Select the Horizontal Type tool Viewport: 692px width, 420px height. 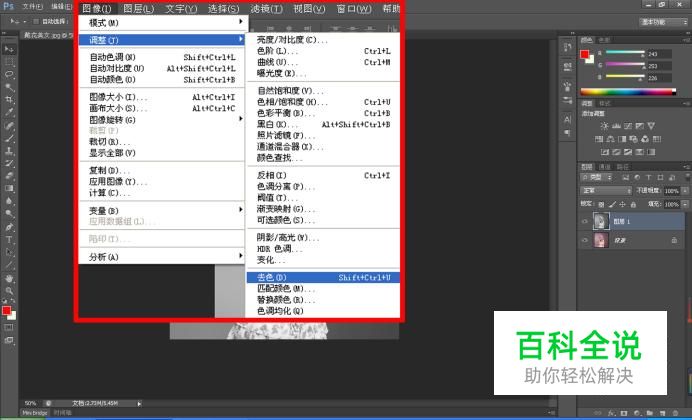point(9,240)
